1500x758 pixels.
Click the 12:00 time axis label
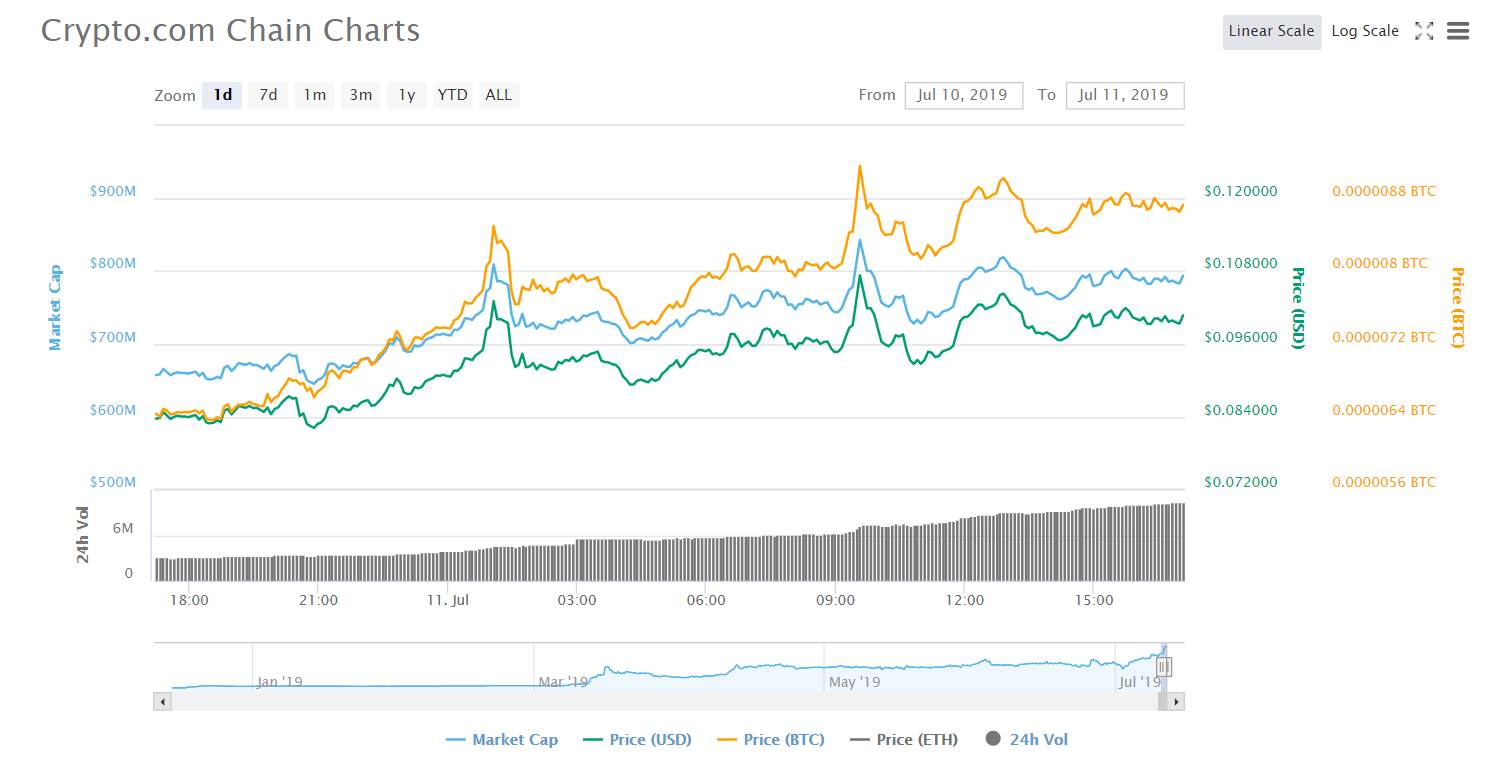(965, 600)
